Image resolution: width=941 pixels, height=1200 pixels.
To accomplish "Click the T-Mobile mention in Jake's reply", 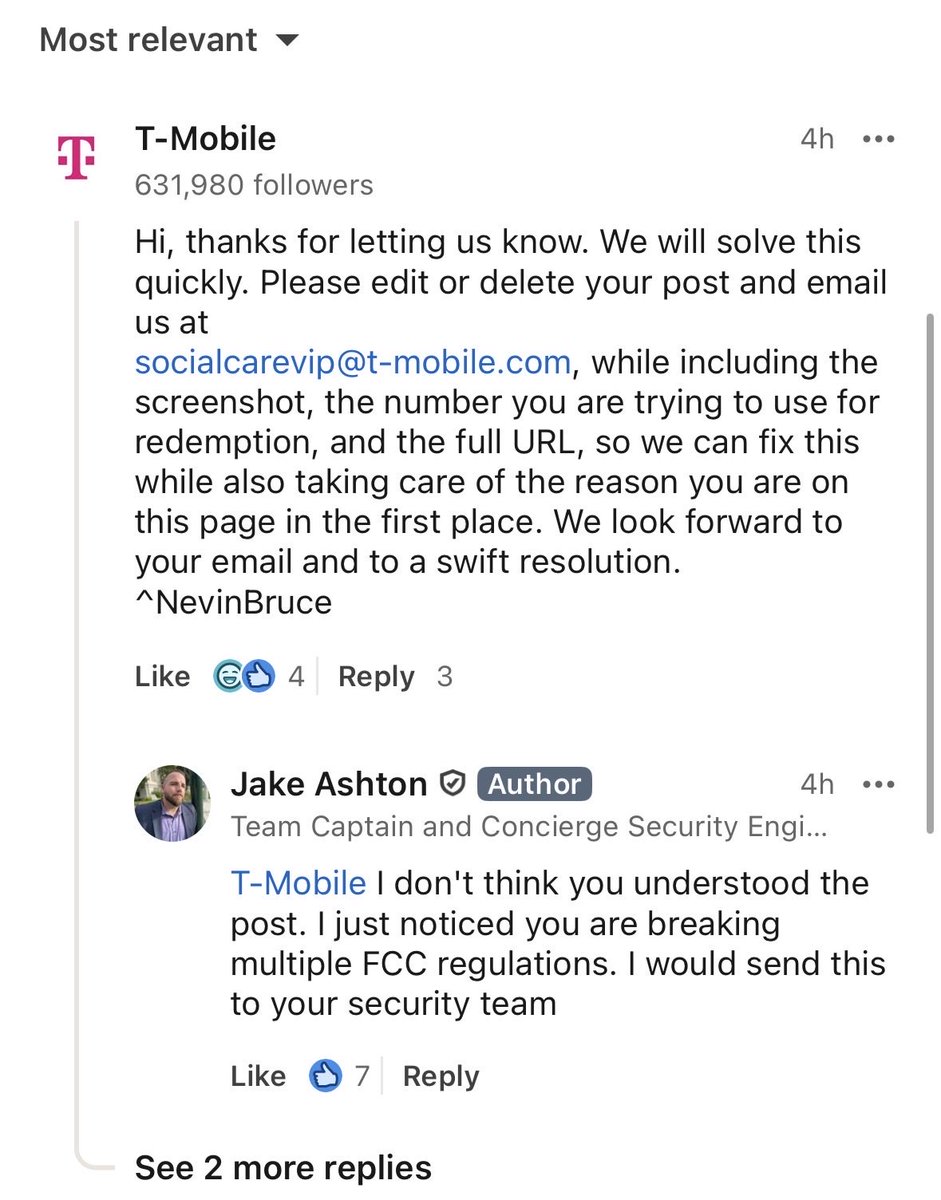I will (298, 884).
